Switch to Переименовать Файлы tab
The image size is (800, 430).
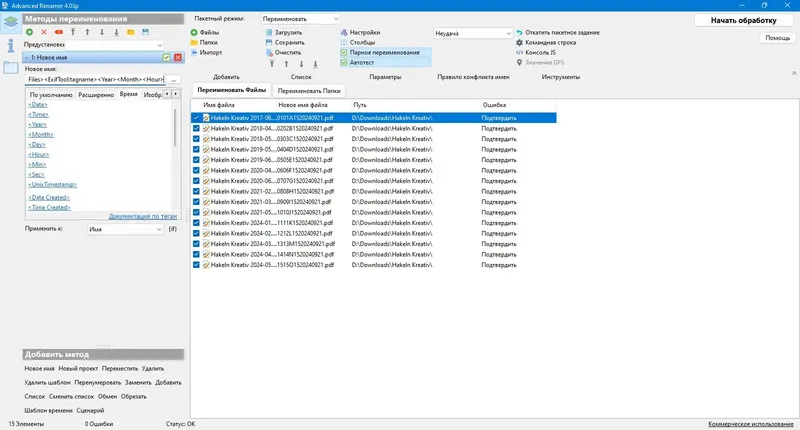[232, 90]
